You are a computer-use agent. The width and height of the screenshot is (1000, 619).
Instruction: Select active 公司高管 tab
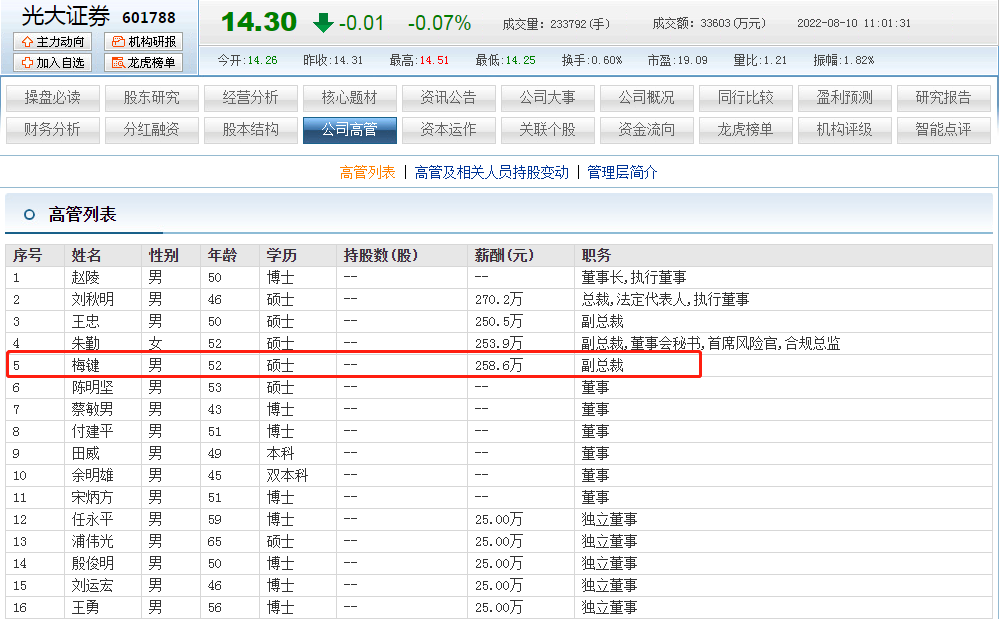(x=349, y=130)
